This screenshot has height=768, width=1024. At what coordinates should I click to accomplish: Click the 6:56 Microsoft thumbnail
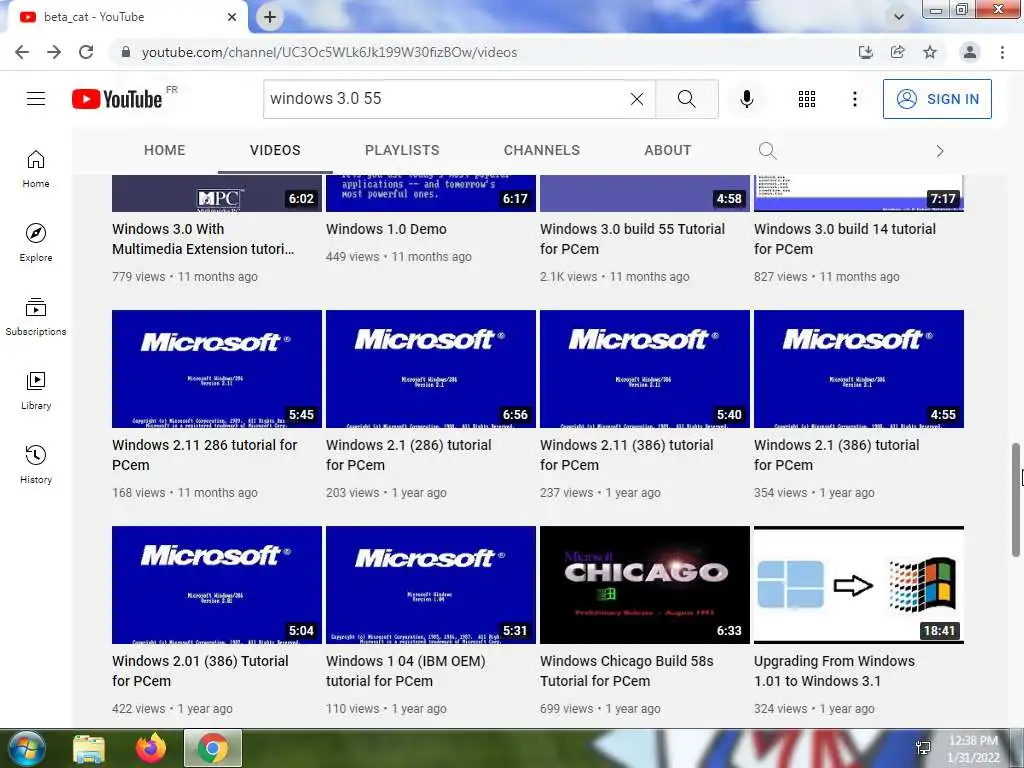pos(430,369)
